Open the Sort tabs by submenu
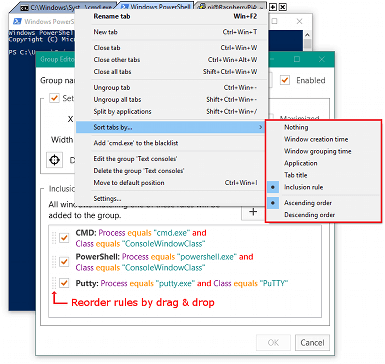The height and width of the screenshot is (364, 385). (171, 127)
